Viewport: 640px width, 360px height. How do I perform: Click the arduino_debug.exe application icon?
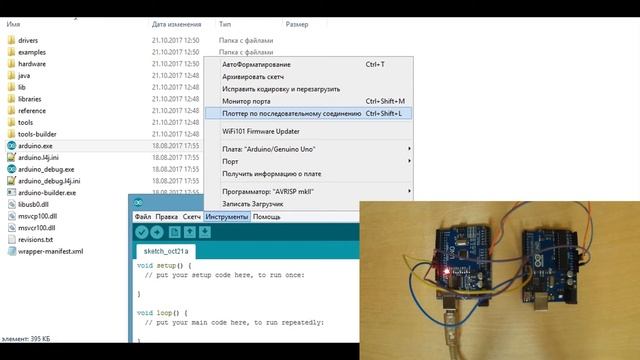(x=11, y=169)
